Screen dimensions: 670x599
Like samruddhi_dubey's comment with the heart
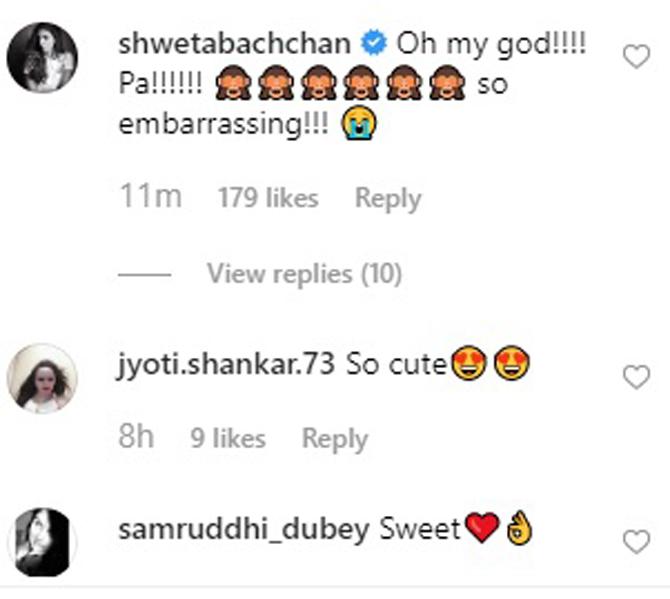[x=636, y=542]
